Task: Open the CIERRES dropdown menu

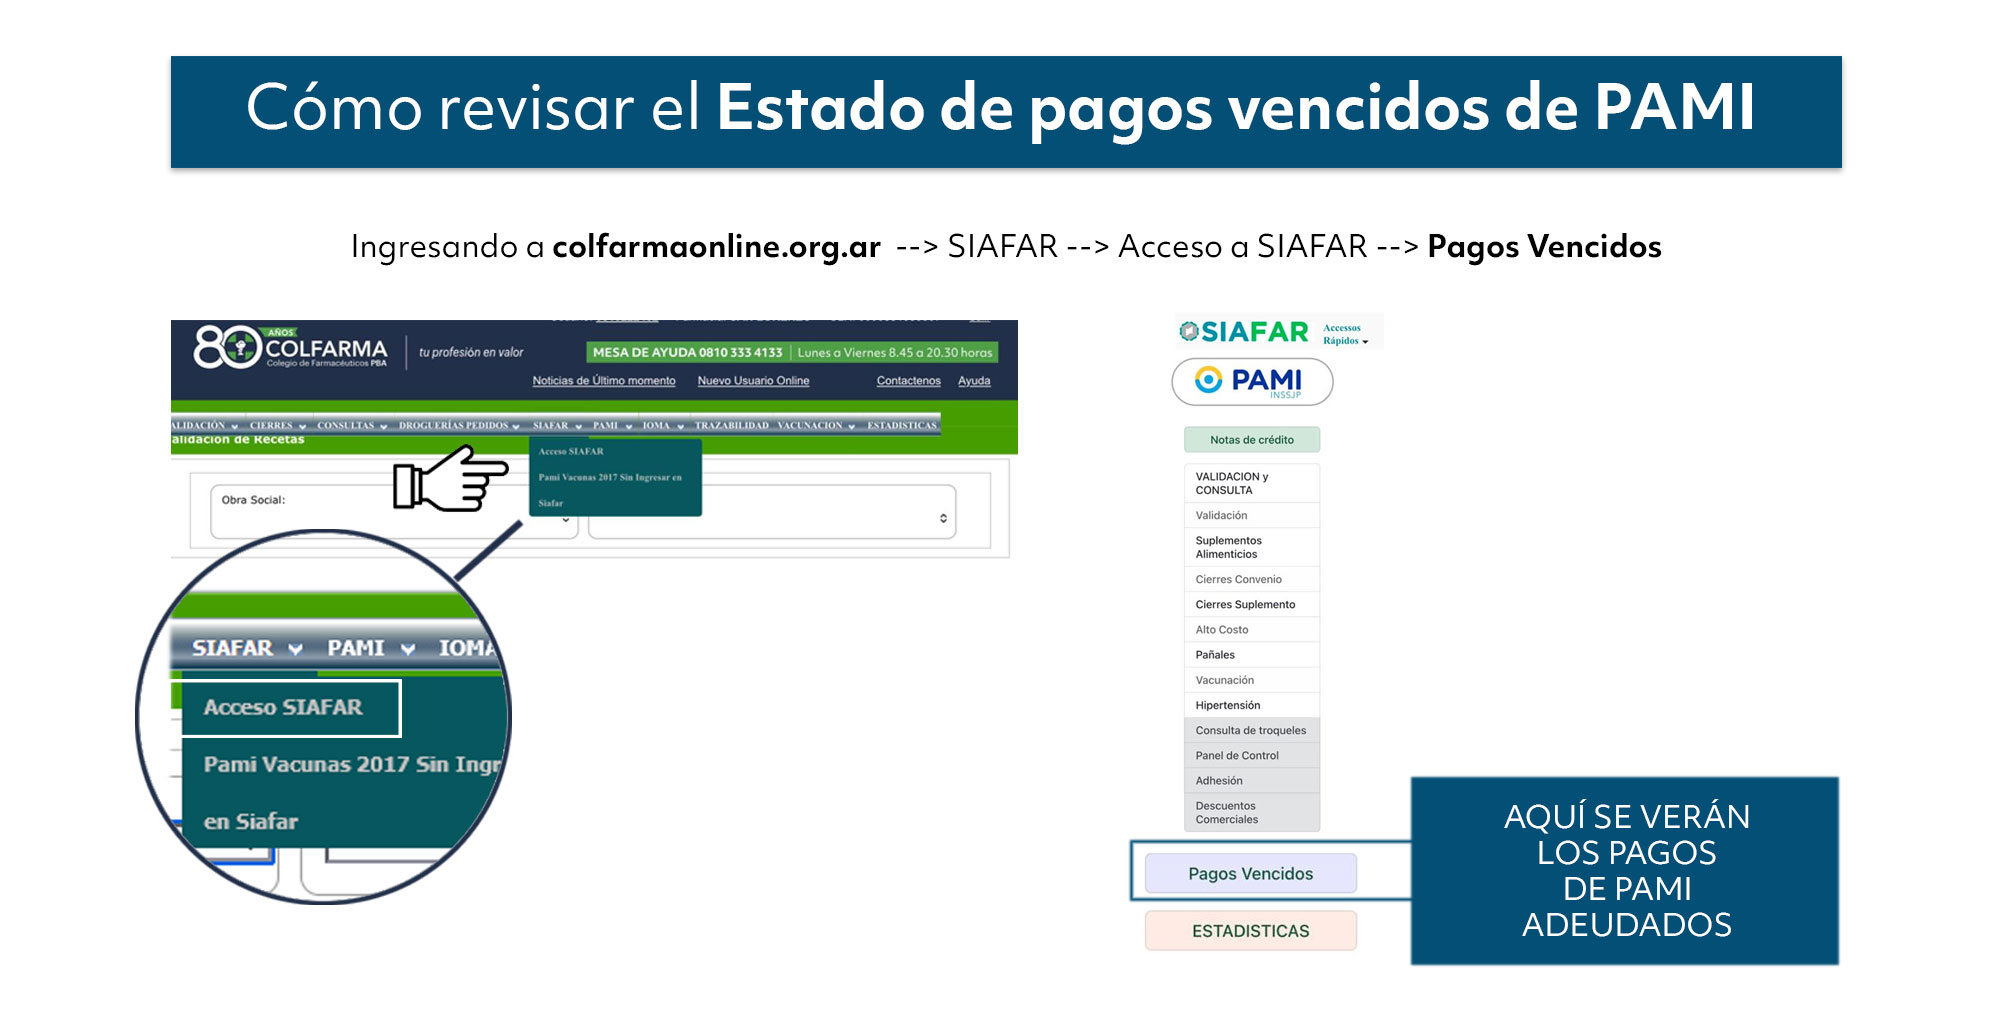Action: pyautogui.click(x=277, y=426)
